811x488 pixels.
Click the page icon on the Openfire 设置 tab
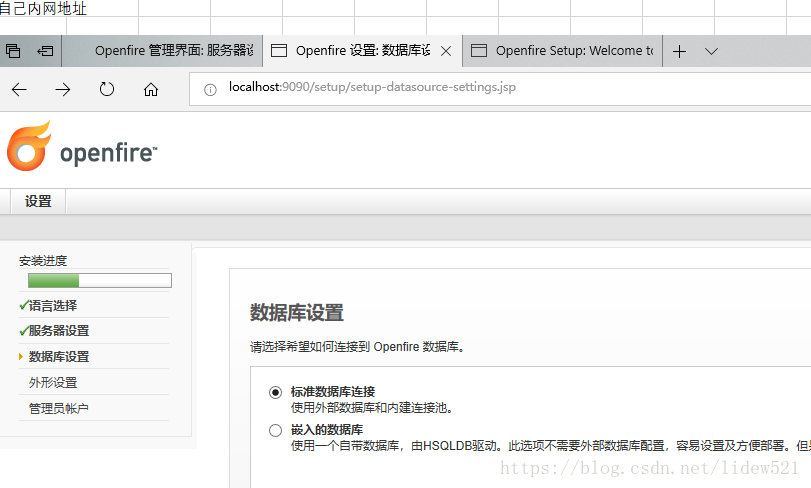tap(279, 51)
